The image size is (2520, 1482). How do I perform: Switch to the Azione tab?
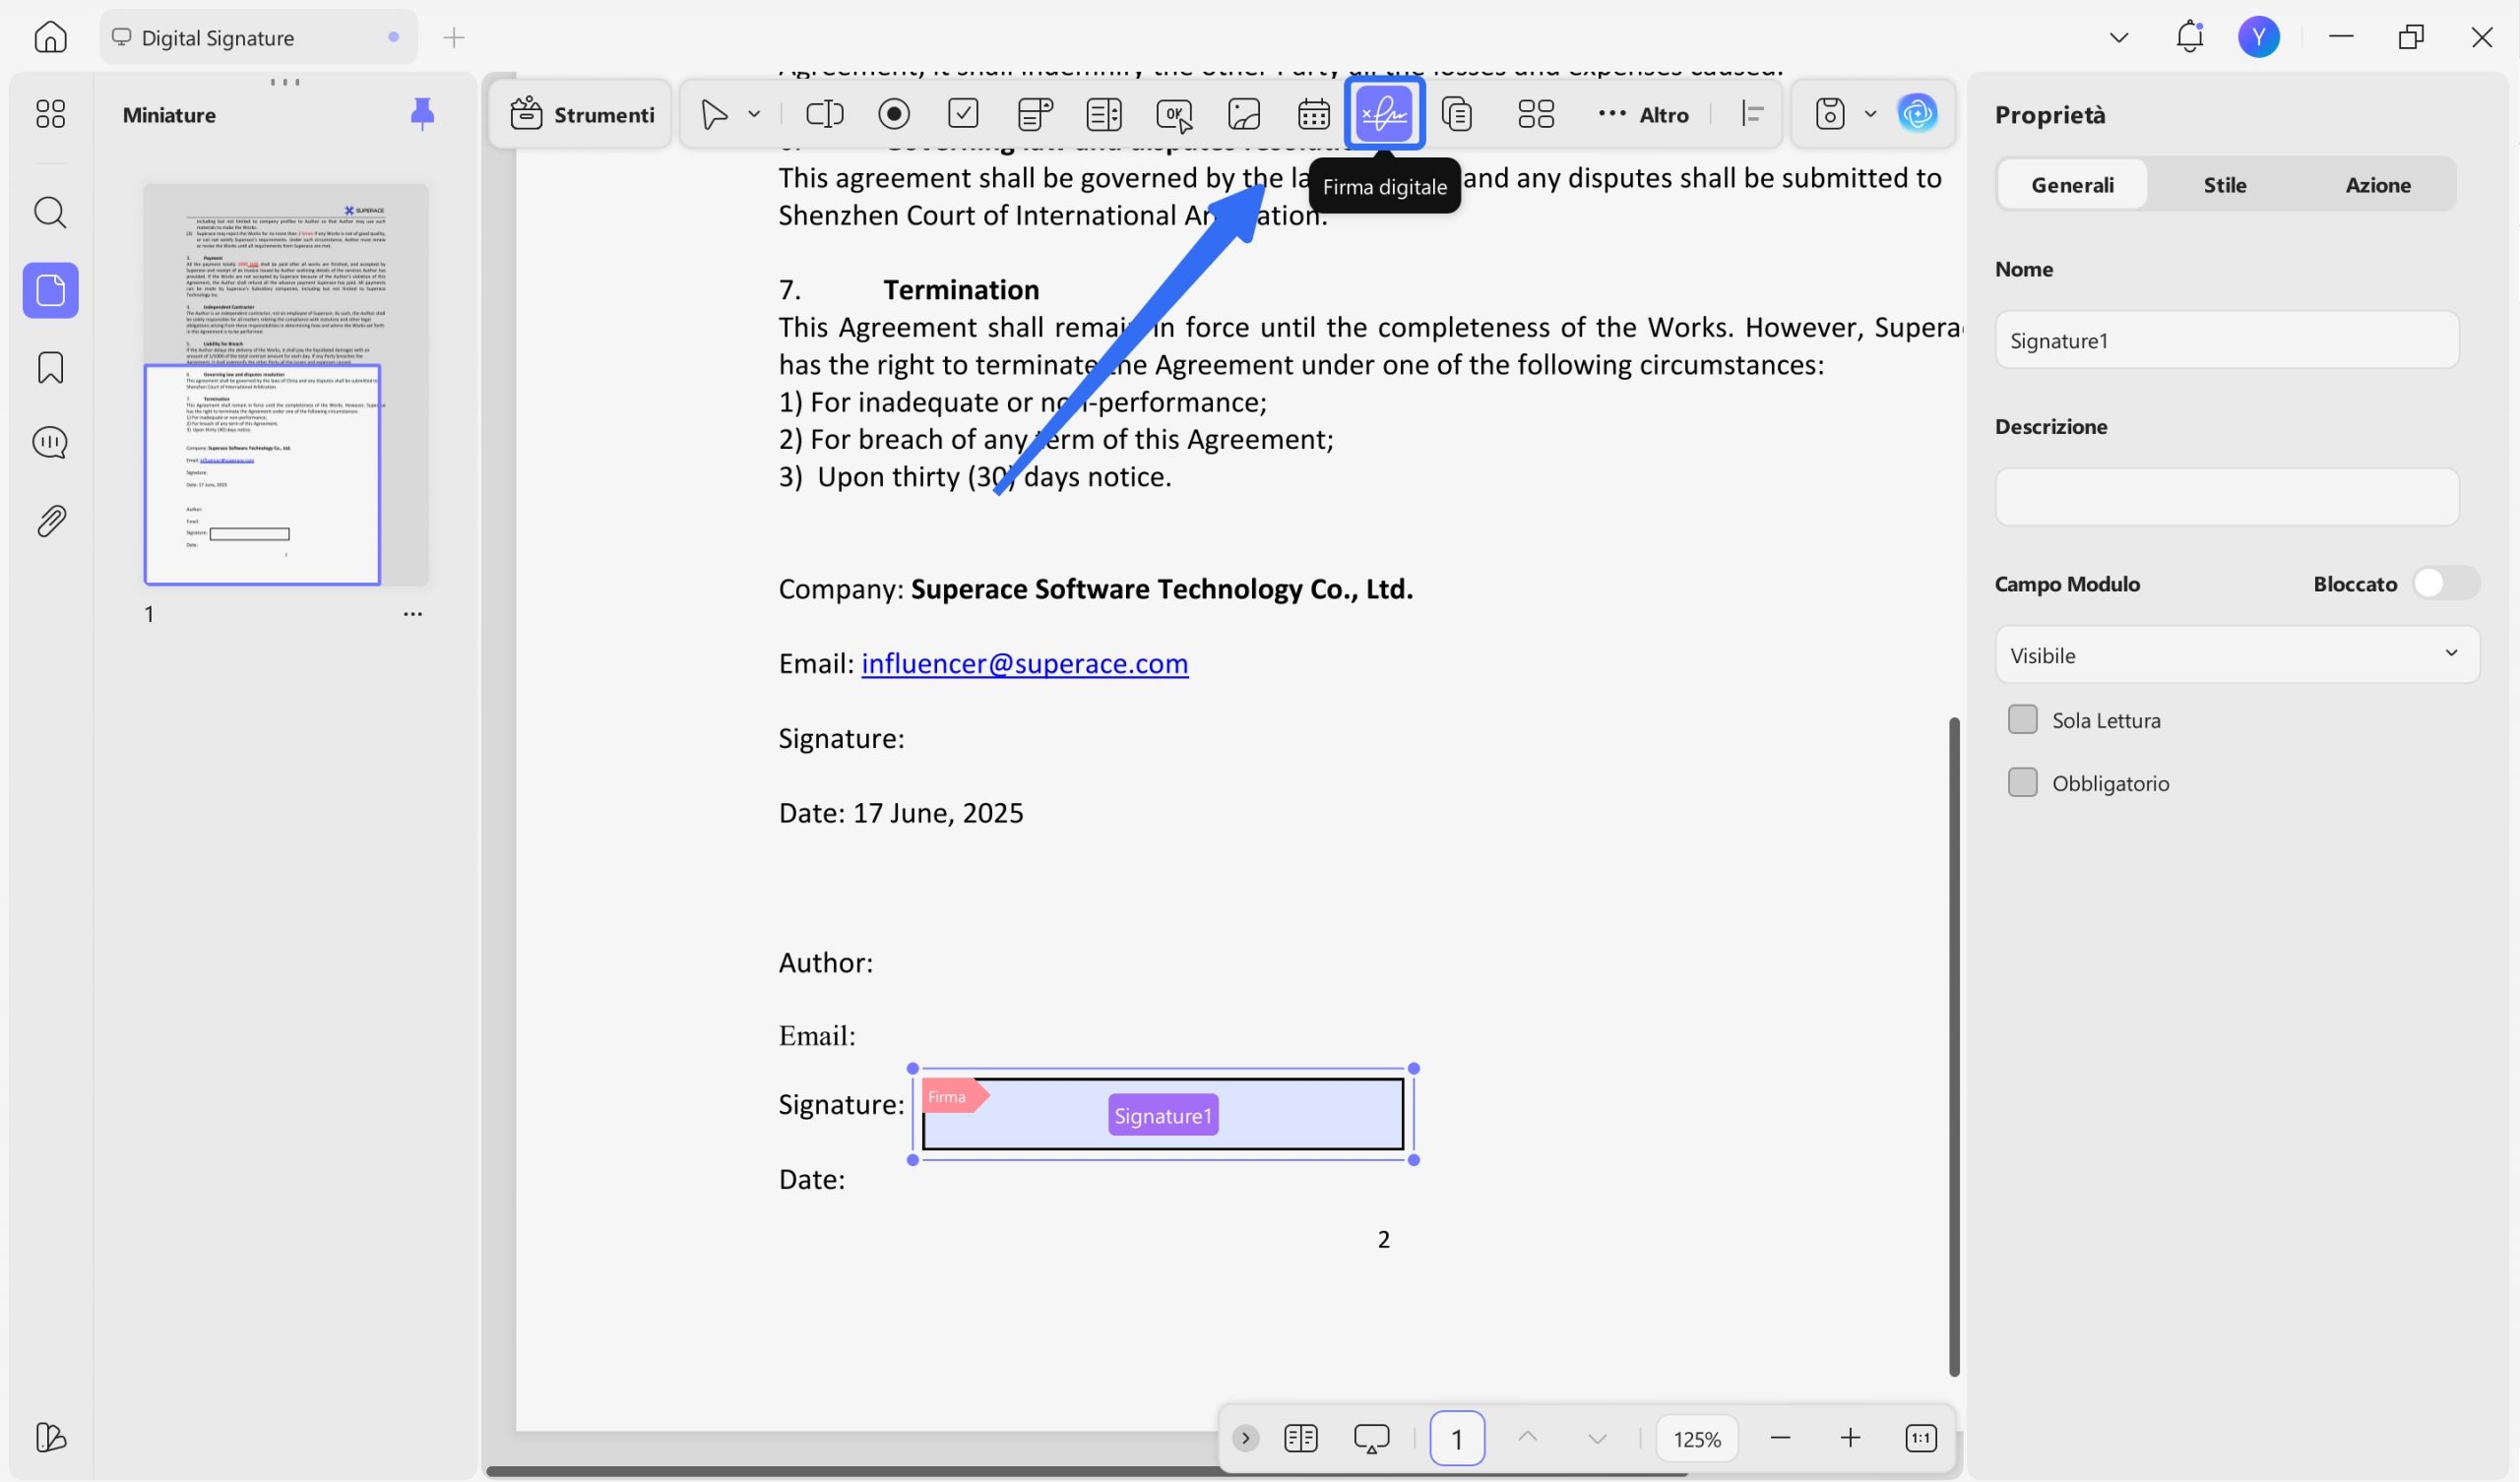click(2378, 185)
